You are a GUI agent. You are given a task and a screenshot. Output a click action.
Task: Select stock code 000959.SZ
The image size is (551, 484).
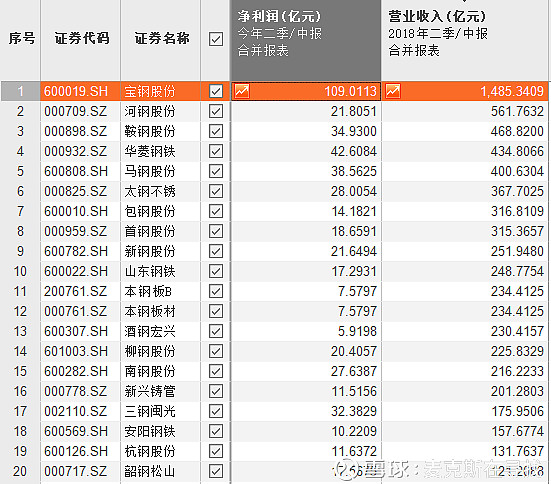76,231
